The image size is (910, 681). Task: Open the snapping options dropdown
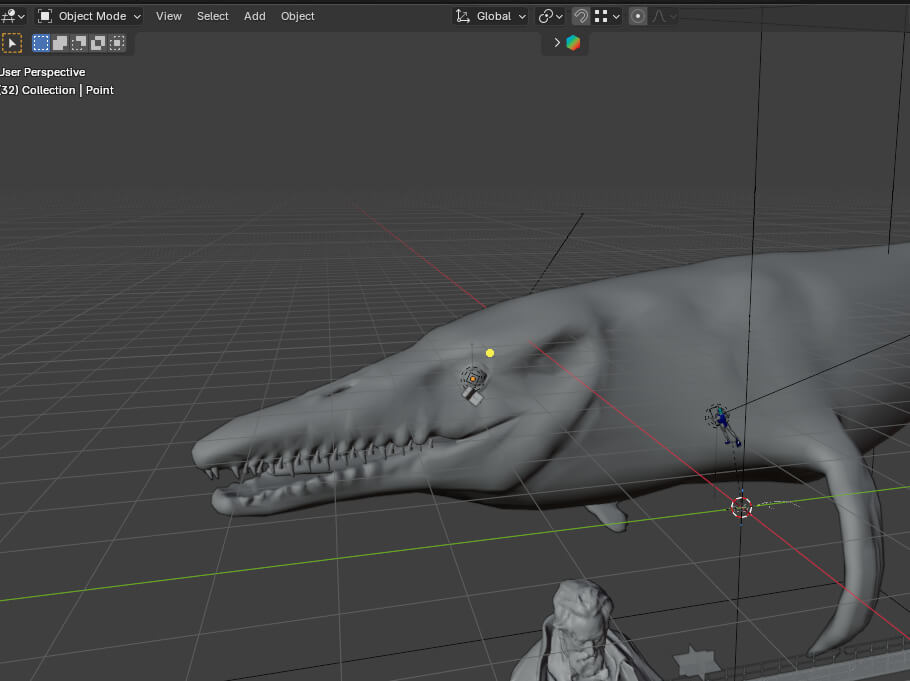(607, 16)
